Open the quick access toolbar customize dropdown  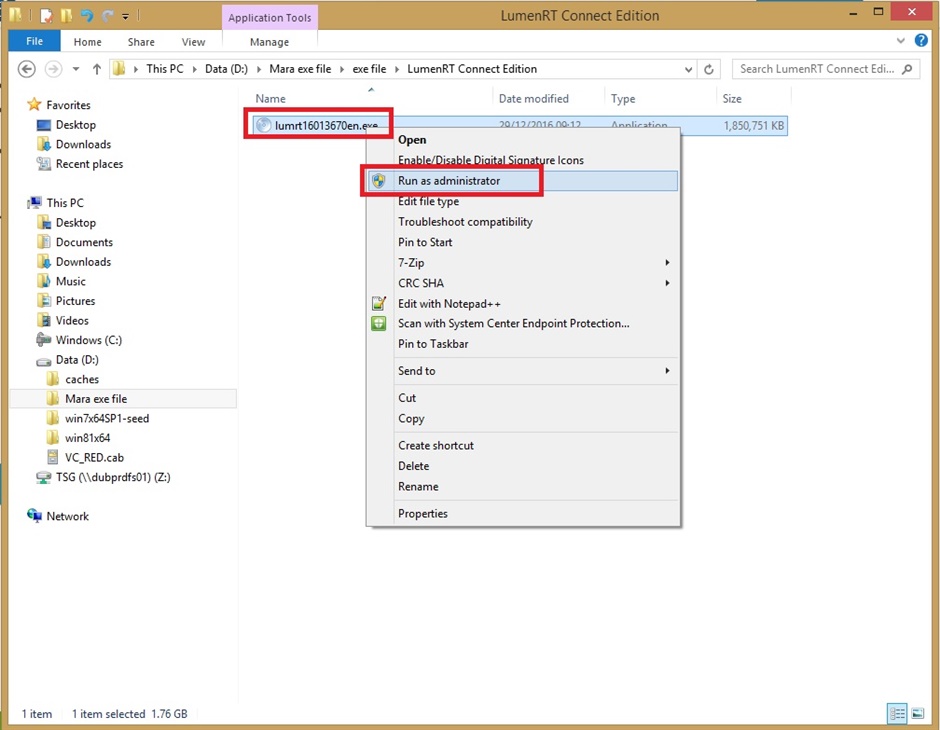pos(125,16)
